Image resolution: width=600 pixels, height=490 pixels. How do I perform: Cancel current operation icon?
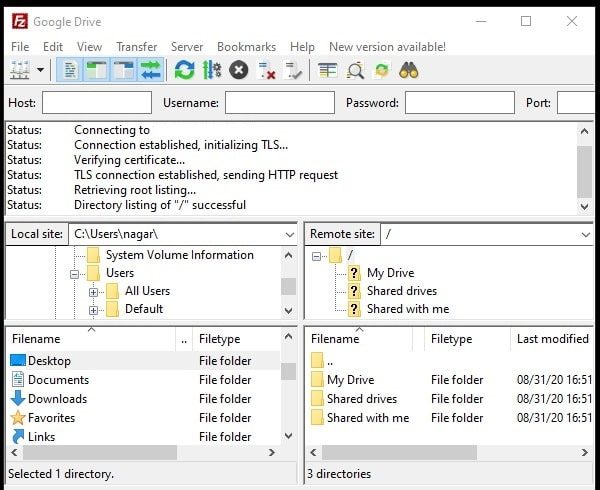pyautogui.click(x=238, y=70)
